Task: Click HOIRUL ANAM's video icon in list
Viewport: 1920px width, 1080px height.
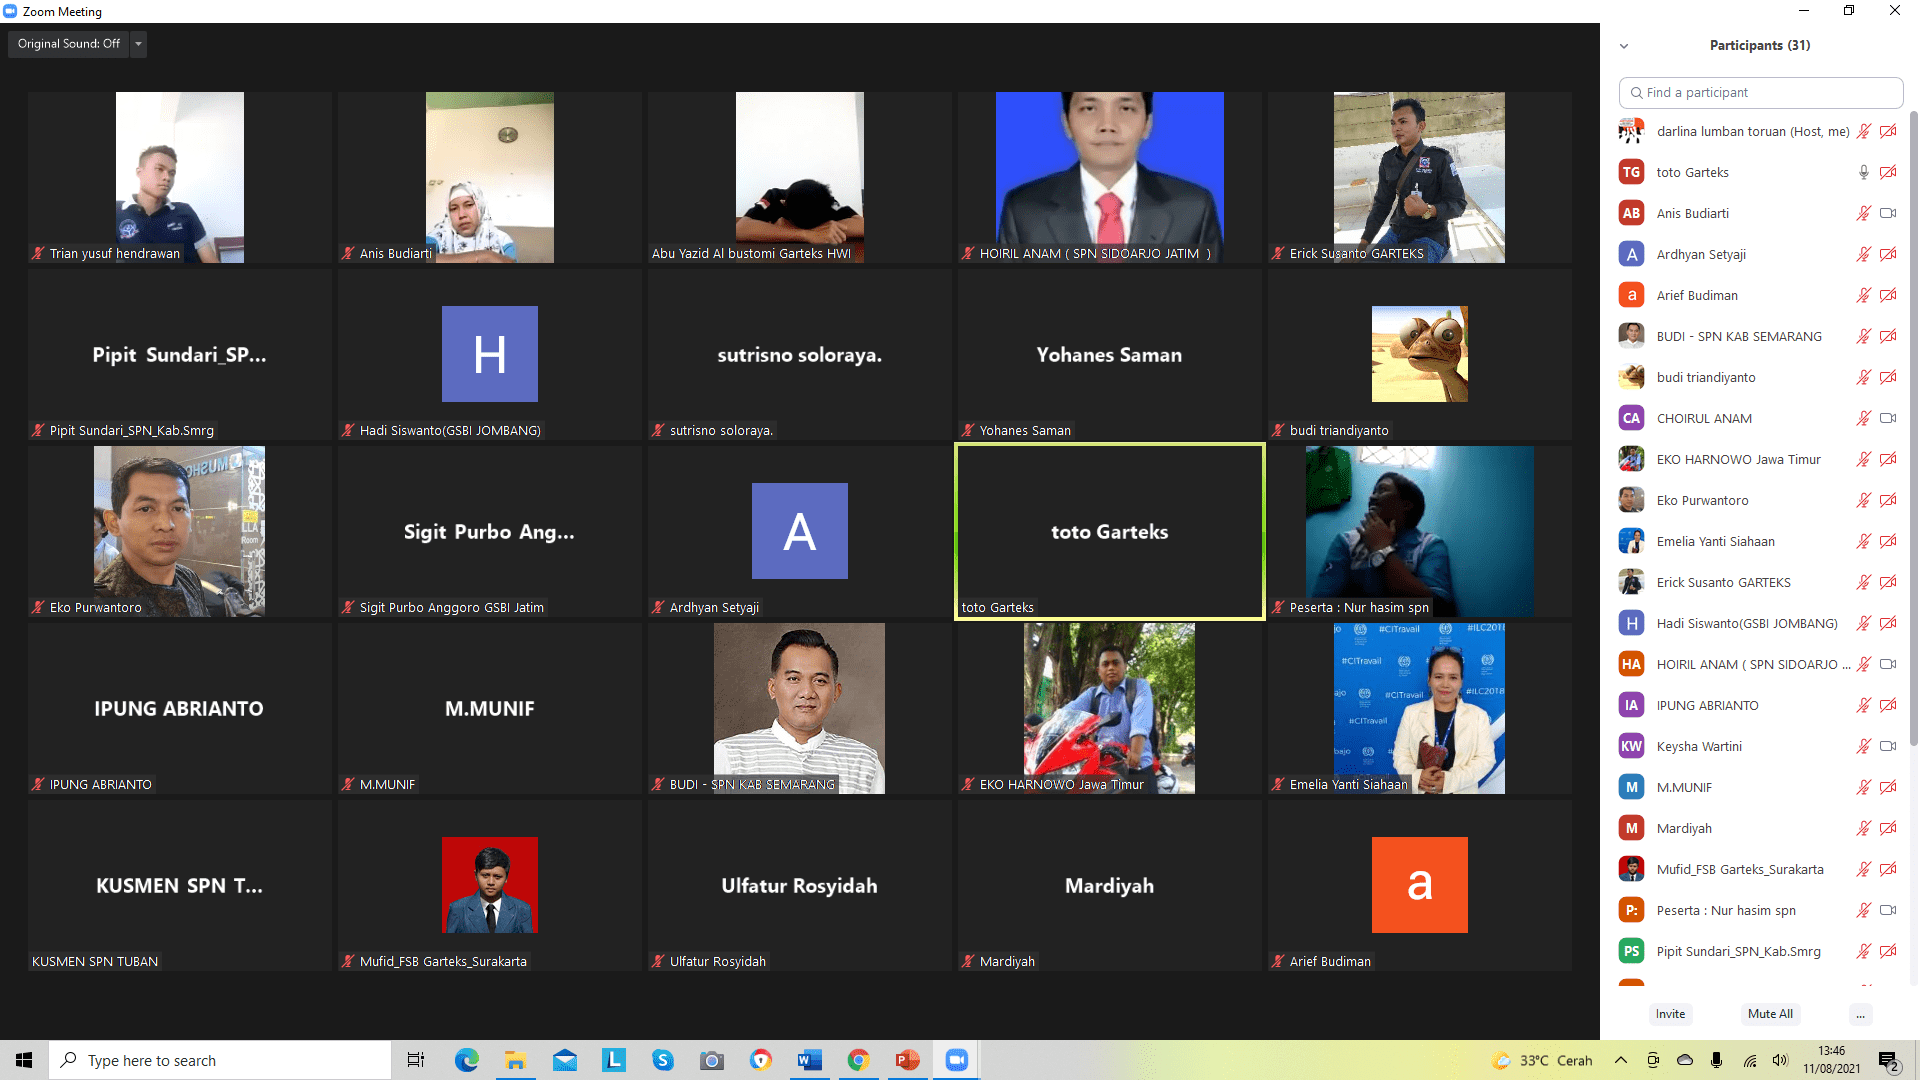Action: pos(1888,664)
